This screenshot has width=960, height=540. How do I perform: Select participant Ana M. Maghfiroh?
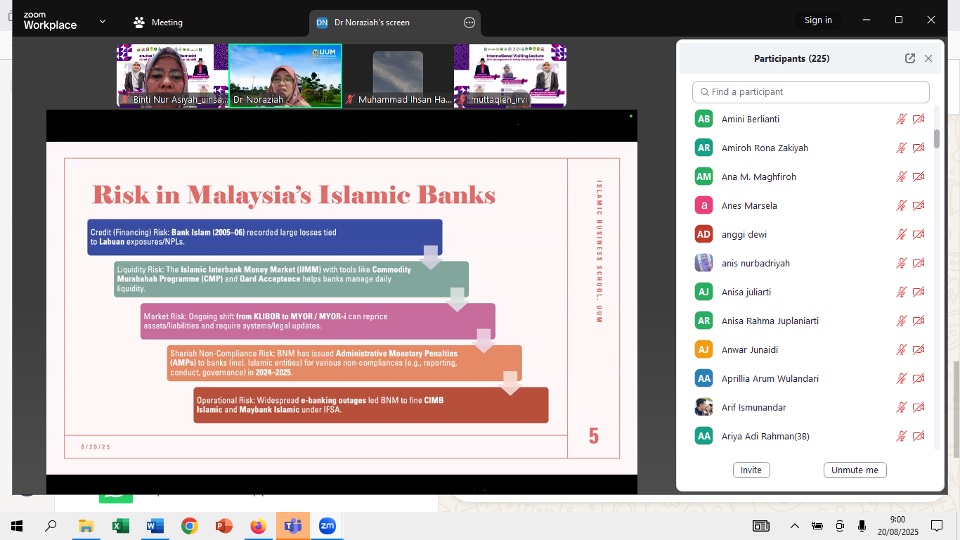click(x=811, y=176)
